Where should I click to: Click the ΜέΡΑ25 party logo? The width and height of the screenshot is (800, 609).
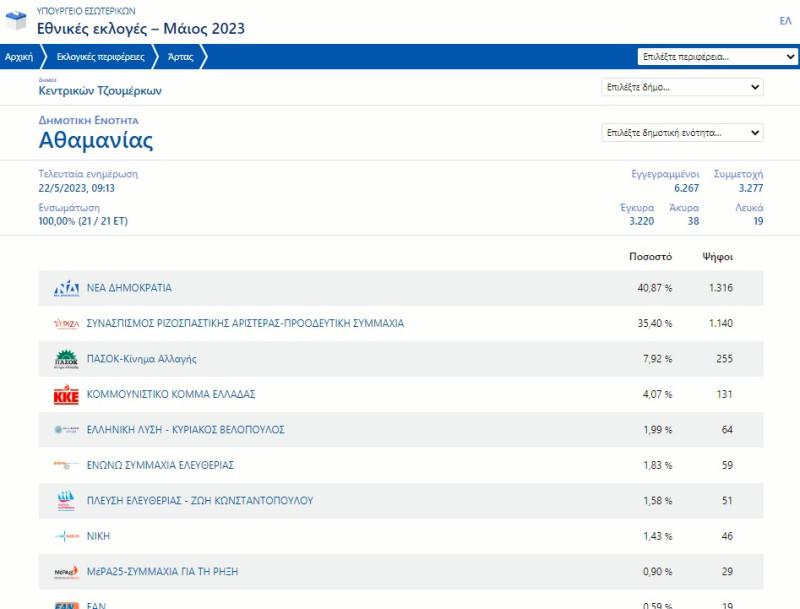pyautogui.click(x=66, y=572)
